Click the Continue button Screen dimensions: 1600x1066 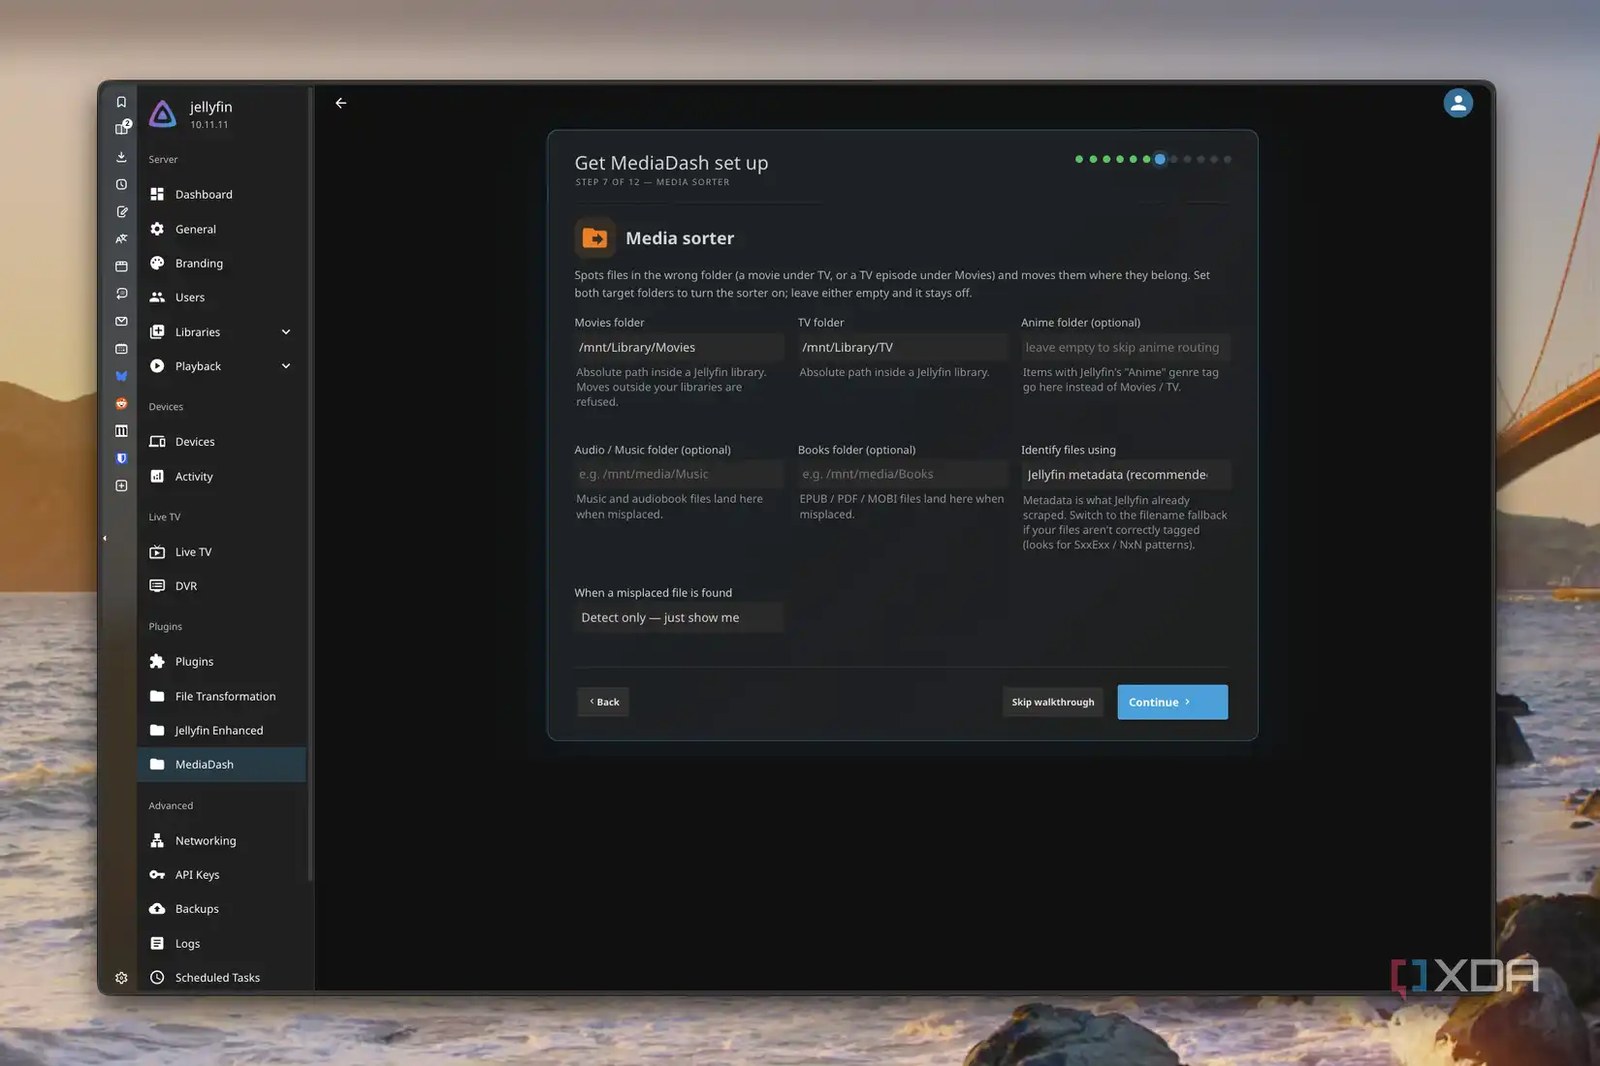pos(1172,702)
